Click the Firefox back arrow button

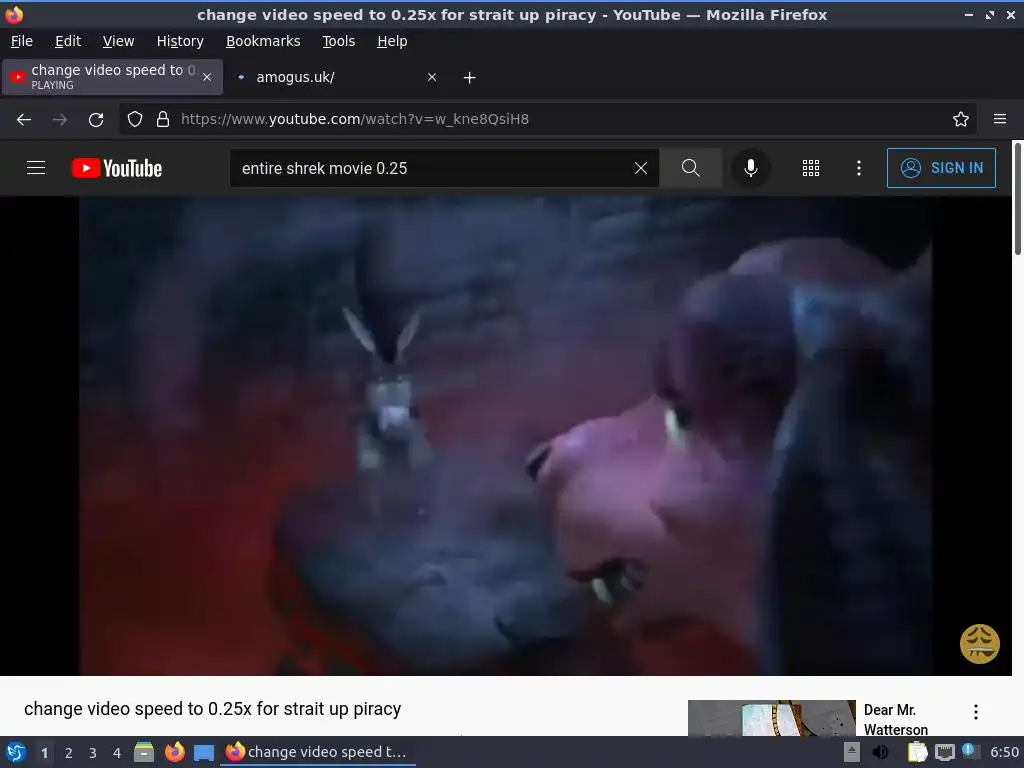(24, 120)
